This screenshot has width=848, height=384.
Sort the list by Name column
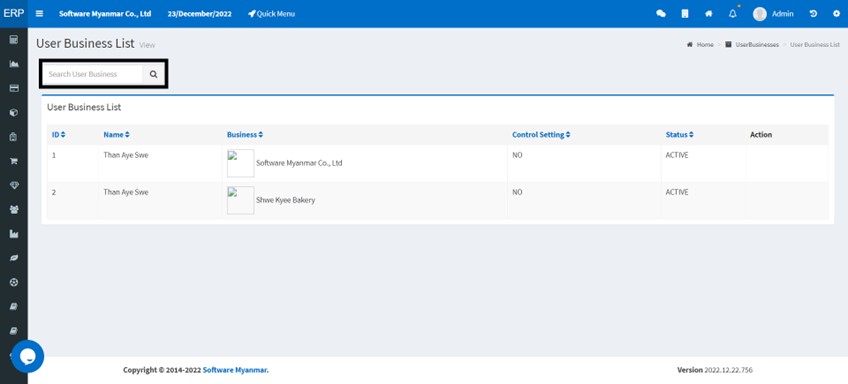click(116, 135)
